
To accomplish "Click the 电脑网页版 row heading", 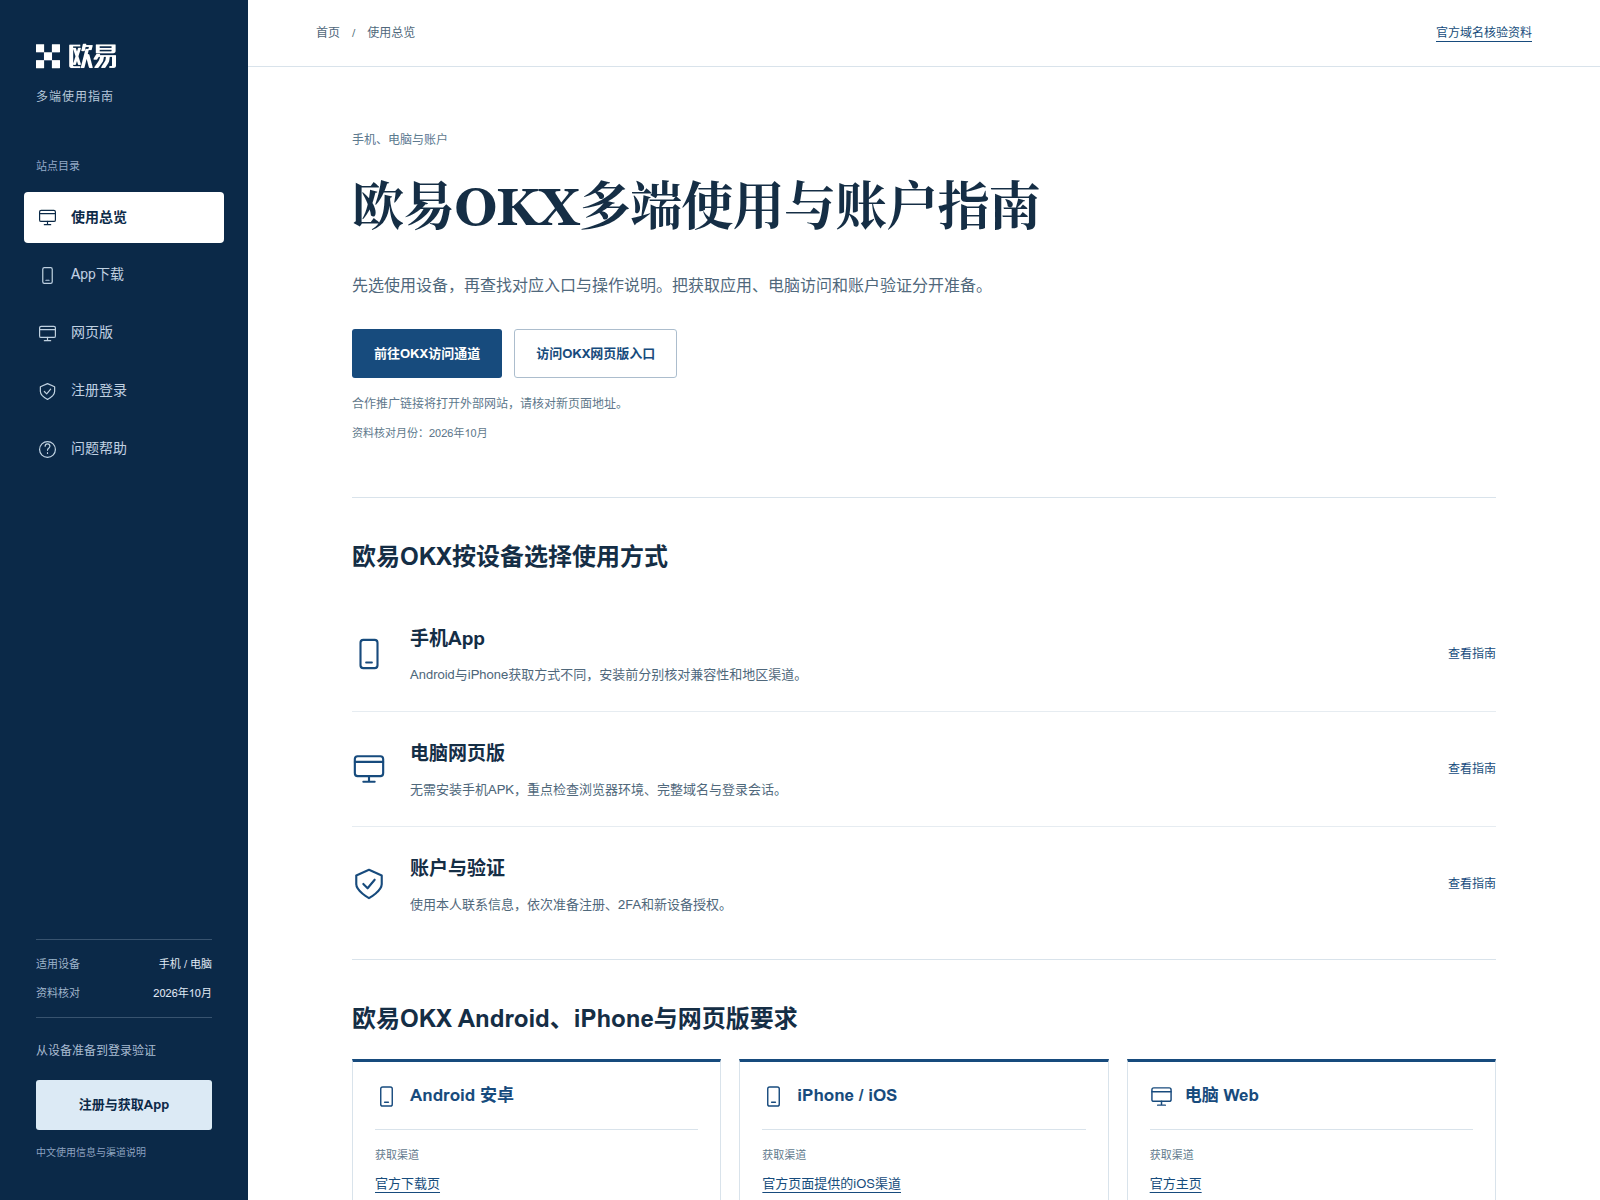I will tap(457, 753).
